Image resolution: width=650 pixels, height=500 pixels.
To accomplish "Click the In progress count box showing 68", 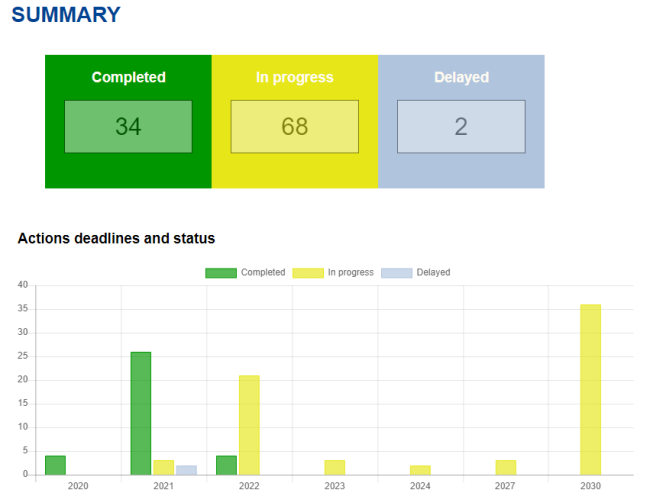I will click(x=295, y=126).
